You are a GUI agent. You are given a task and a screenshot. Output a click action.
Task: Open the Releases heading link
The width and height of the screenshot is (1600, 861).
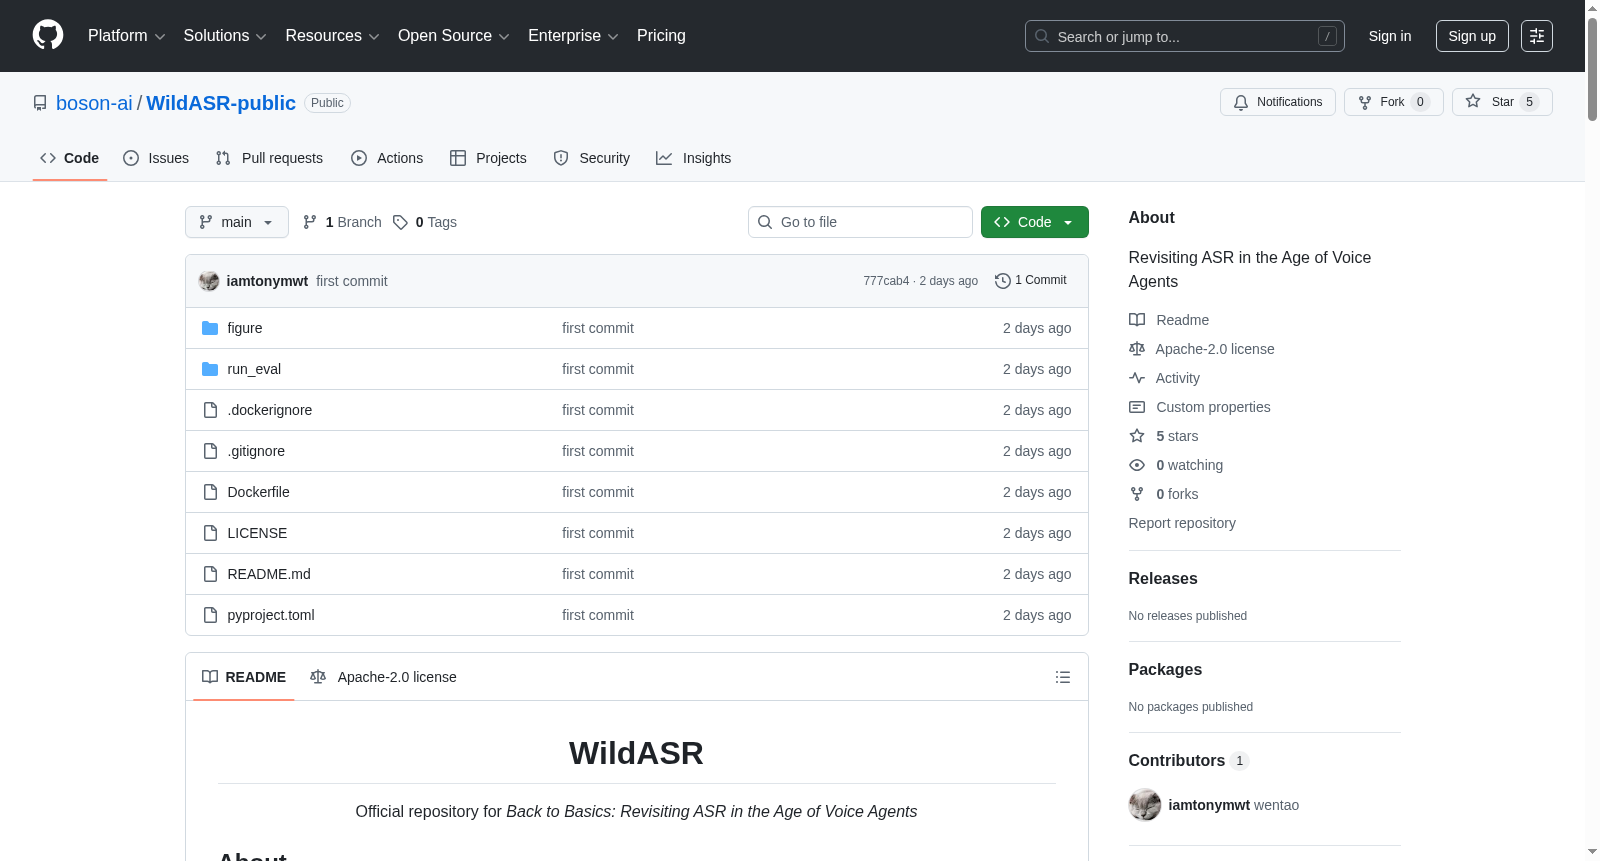(x=1163, y=578)
